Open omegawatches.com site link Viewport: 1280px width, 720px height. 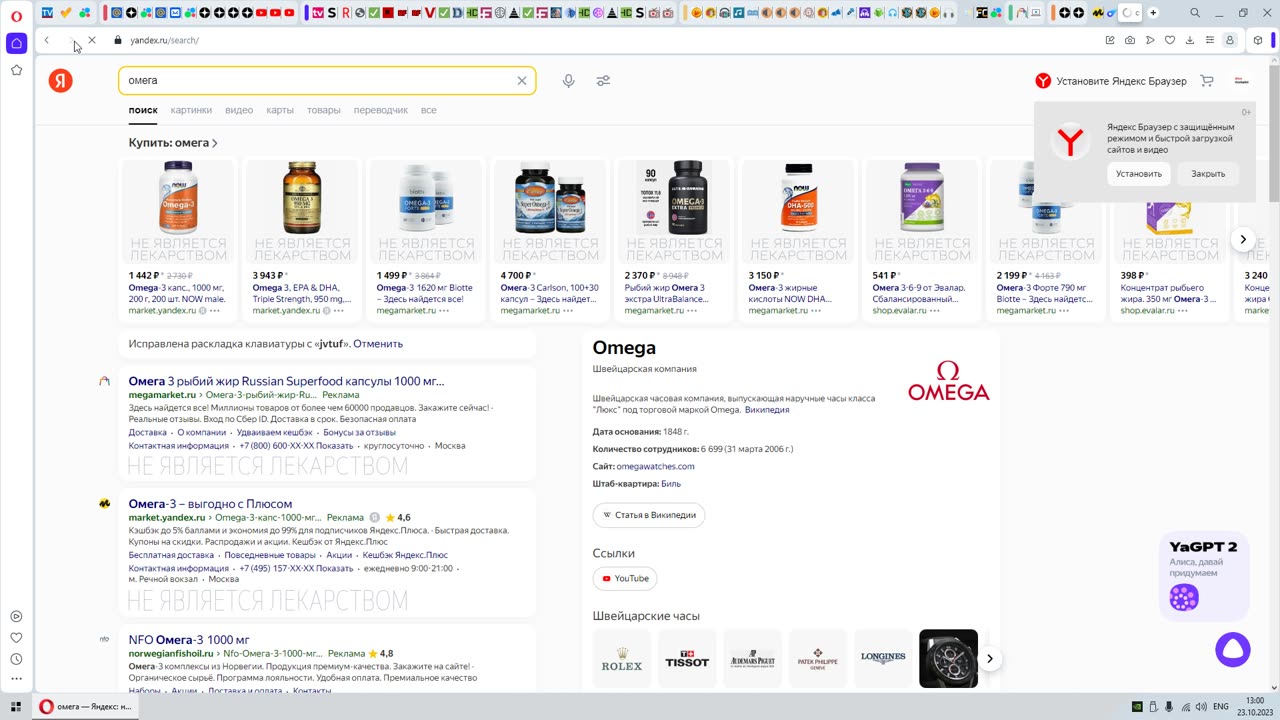pos(655,467)
